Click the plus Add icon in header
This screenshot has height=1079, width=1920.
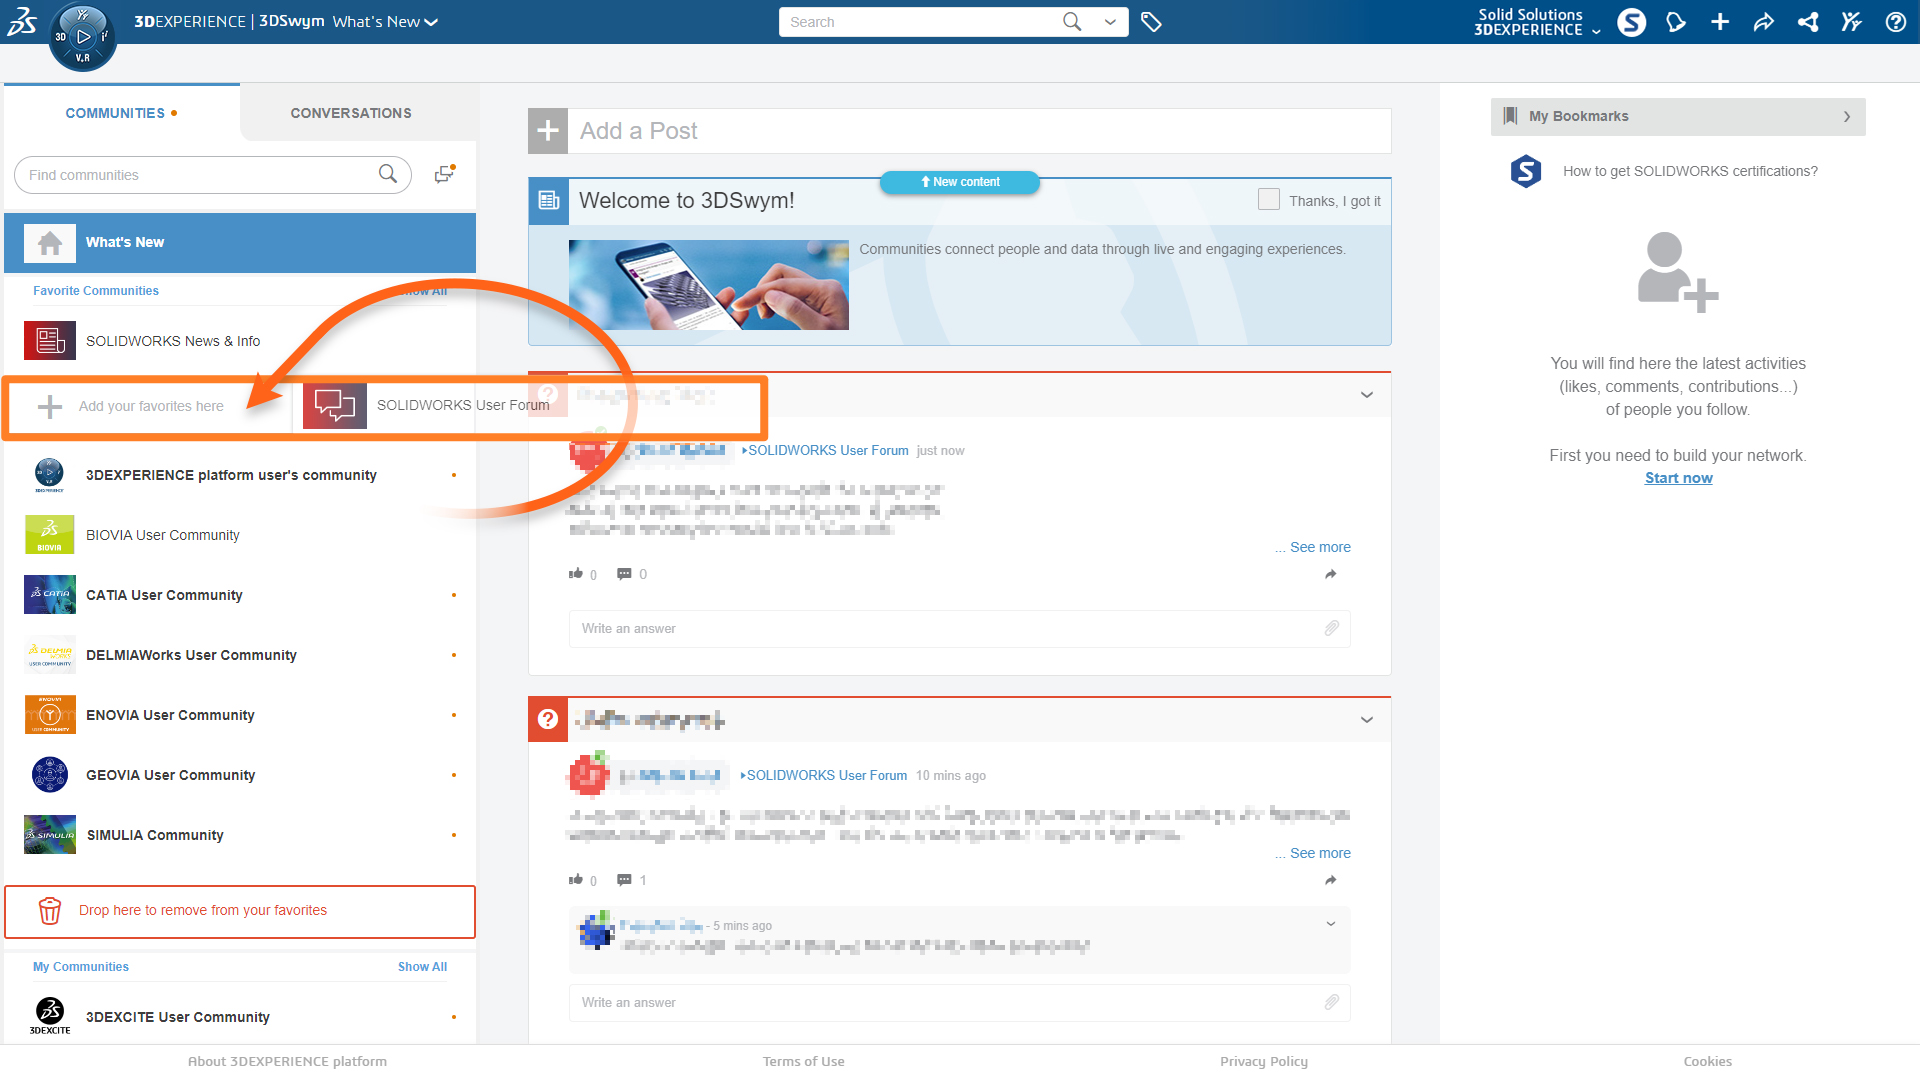(x=1719, y=22)
